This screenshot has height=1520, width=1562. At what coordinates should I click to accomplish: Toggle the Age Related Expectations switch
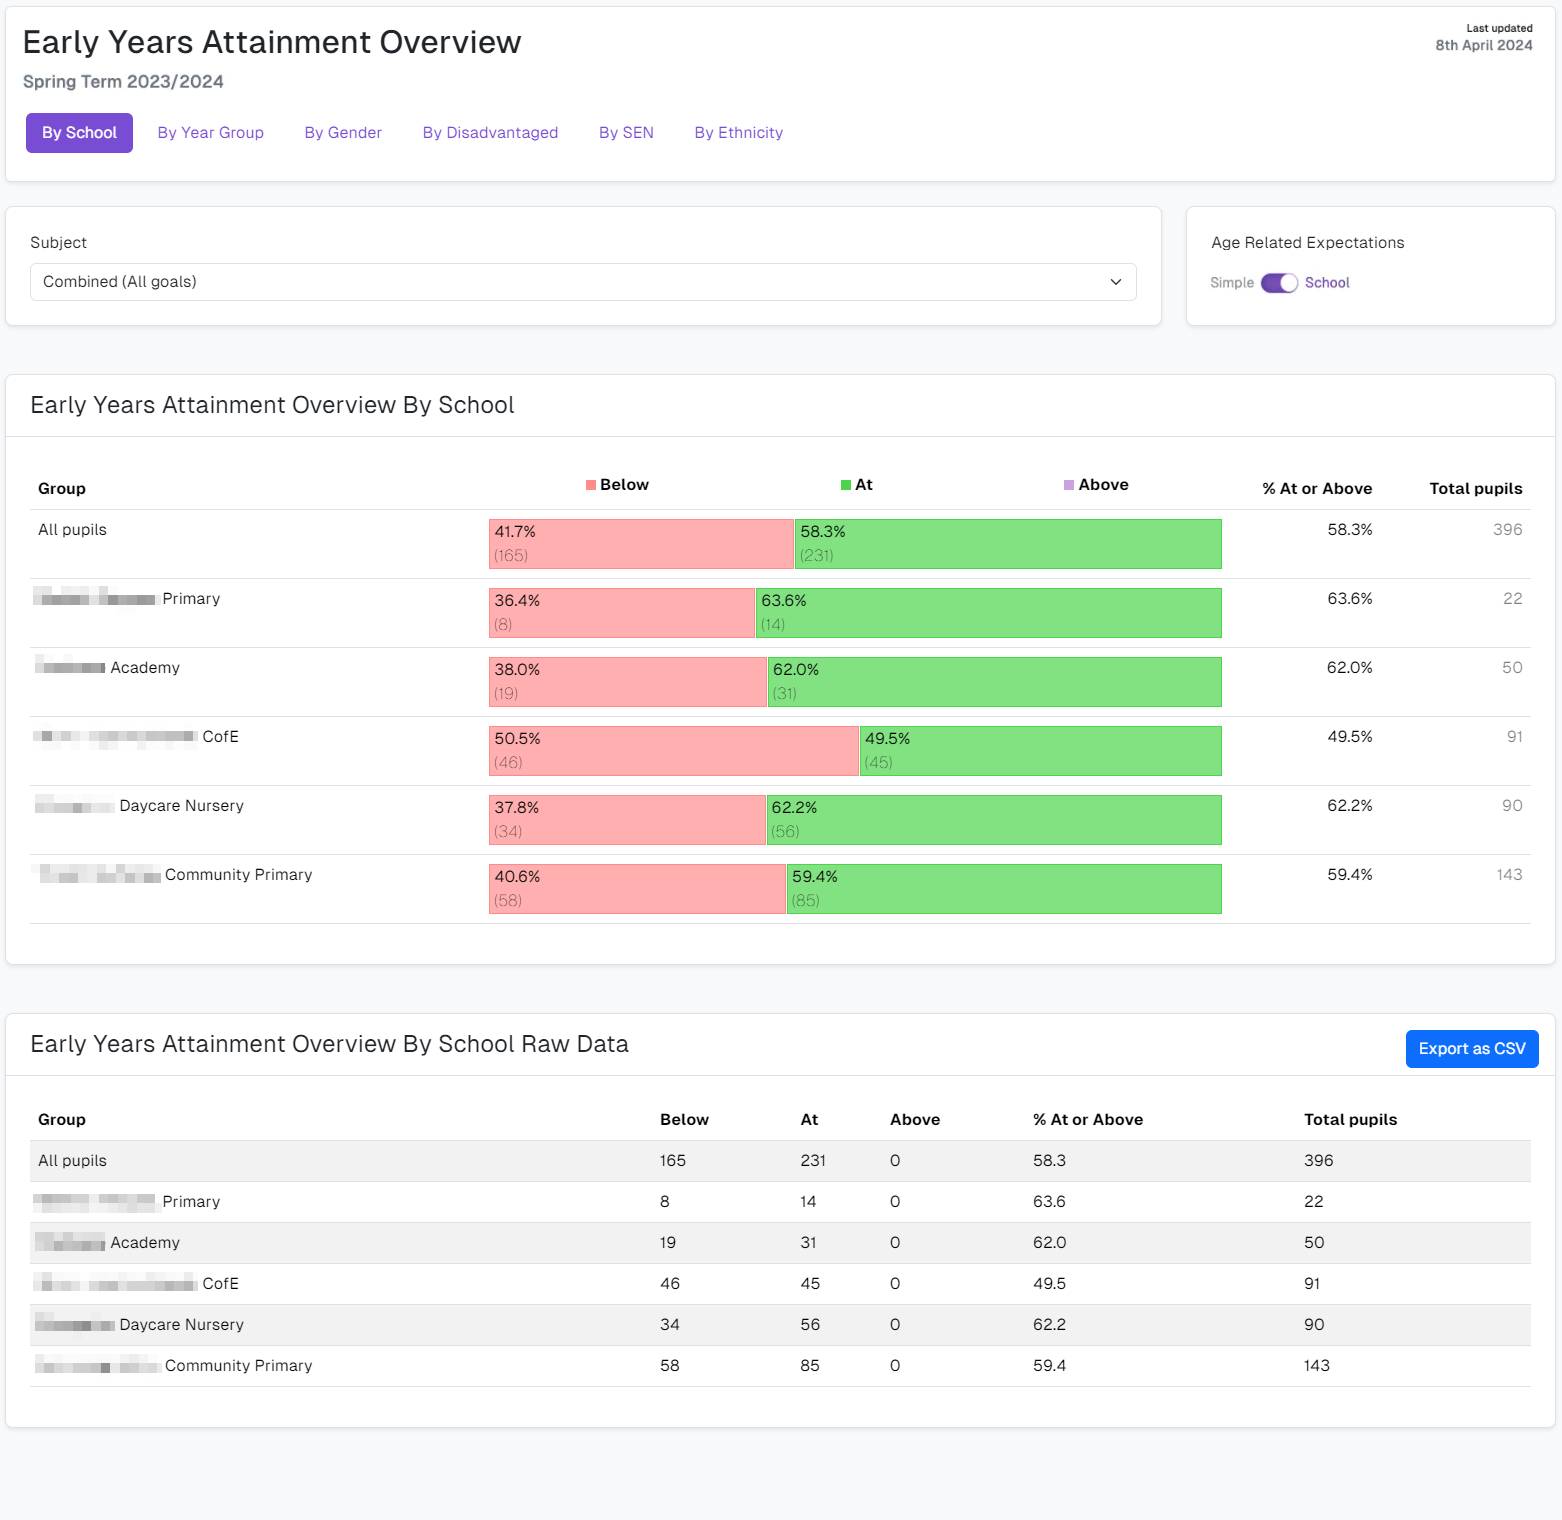[1279, 283]
